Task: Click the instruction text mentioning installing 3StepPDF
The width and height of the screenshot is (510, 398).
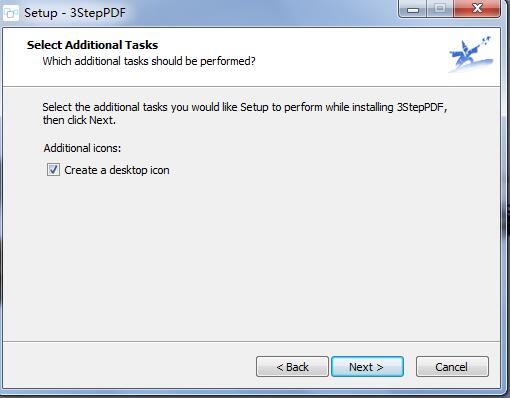Action: pos(245,113)
